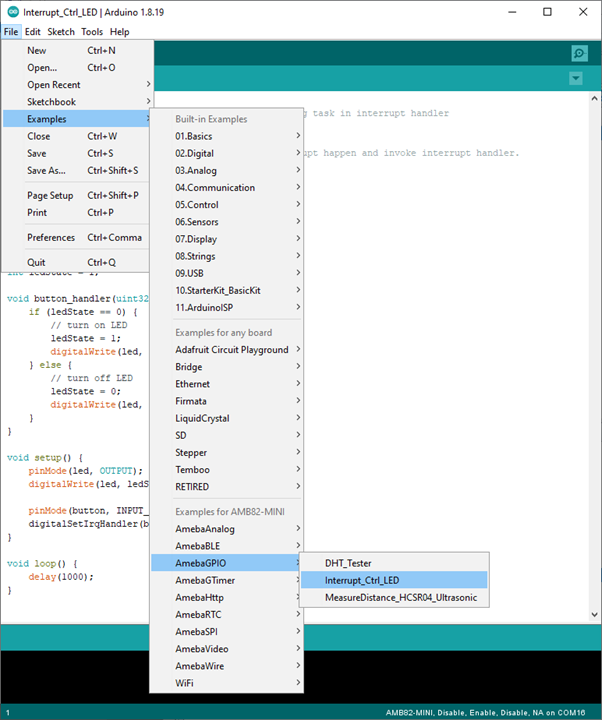
Task: Open the Help menu
Action: [x=119, y=32]
